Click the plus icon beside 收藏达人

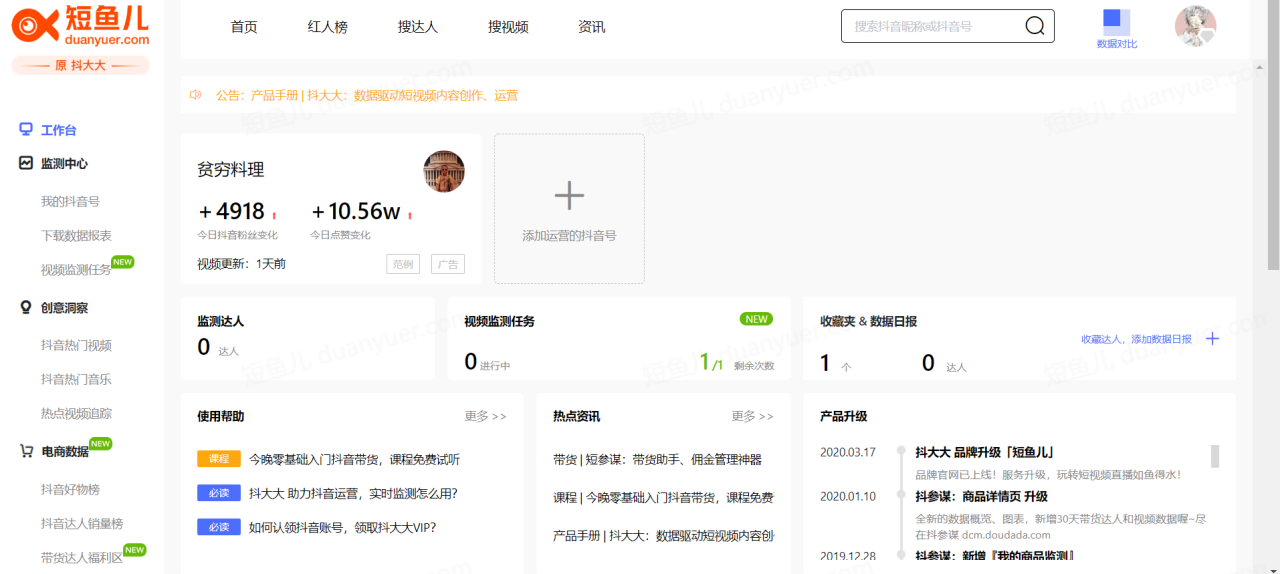[x=1212, y=339]
